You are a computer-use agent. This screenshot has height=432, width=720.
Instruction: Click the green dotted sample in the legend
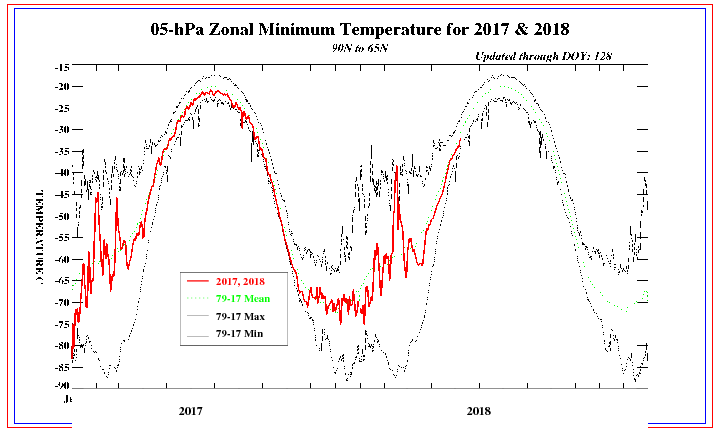(x=197, y=298)
